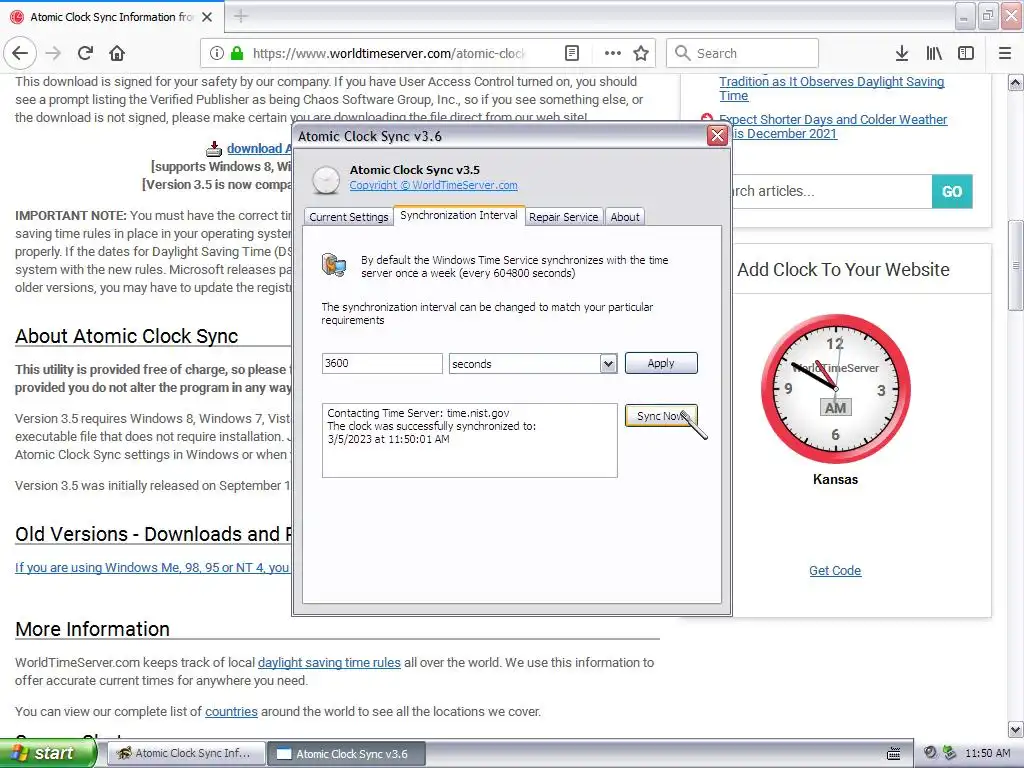Click the Kansas analog clock widget

(x=835, y=389)
